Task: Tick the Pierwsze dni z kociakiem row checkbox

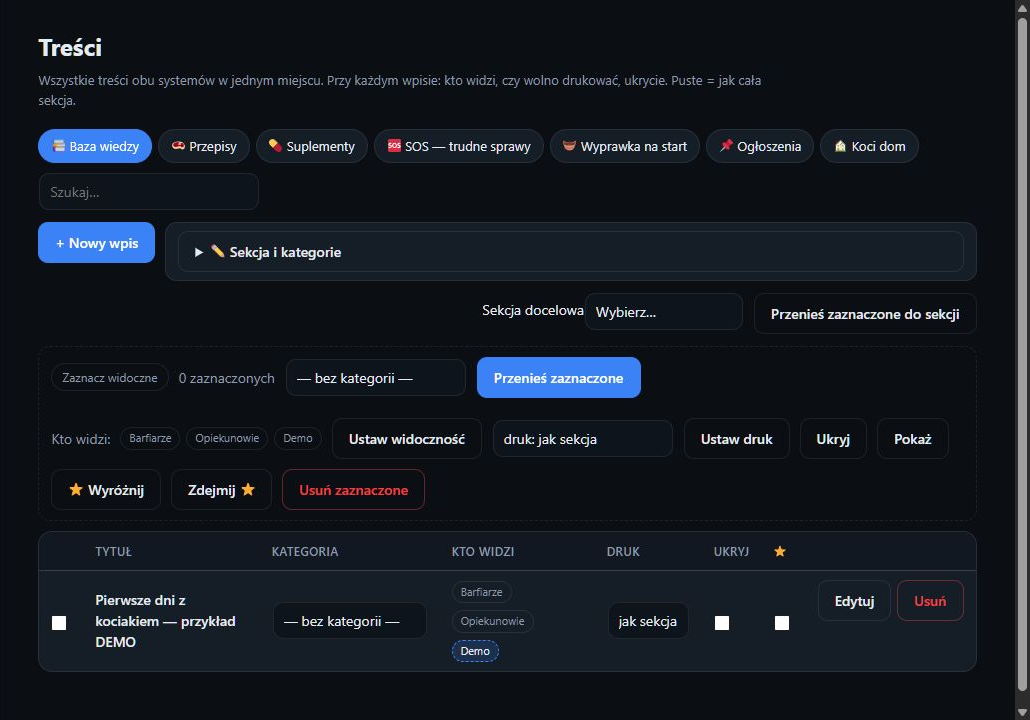Action: [59, 623]
